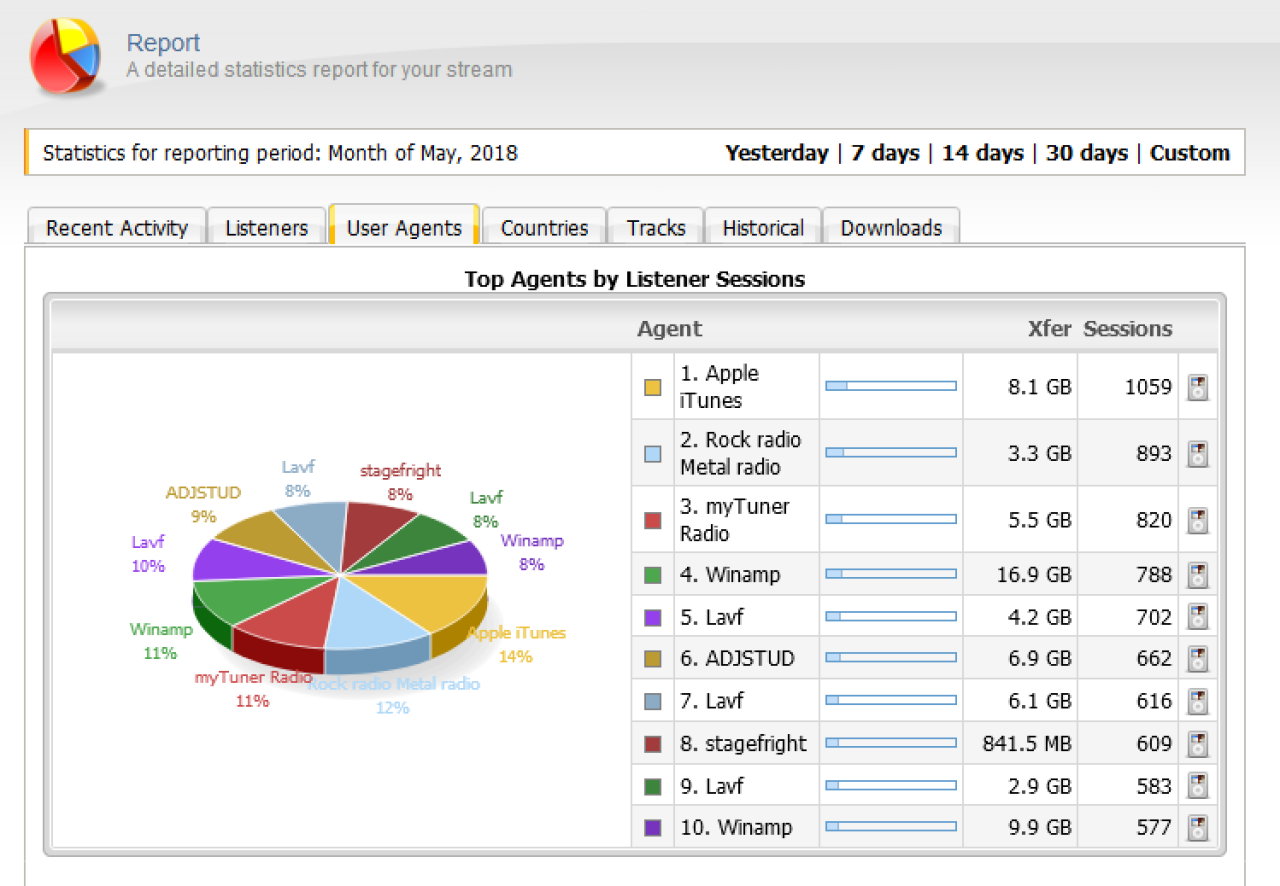Open details icon for 10. Winamp row
Viewport: 1280px width, 886px height.
click(x=1197, y=828)
